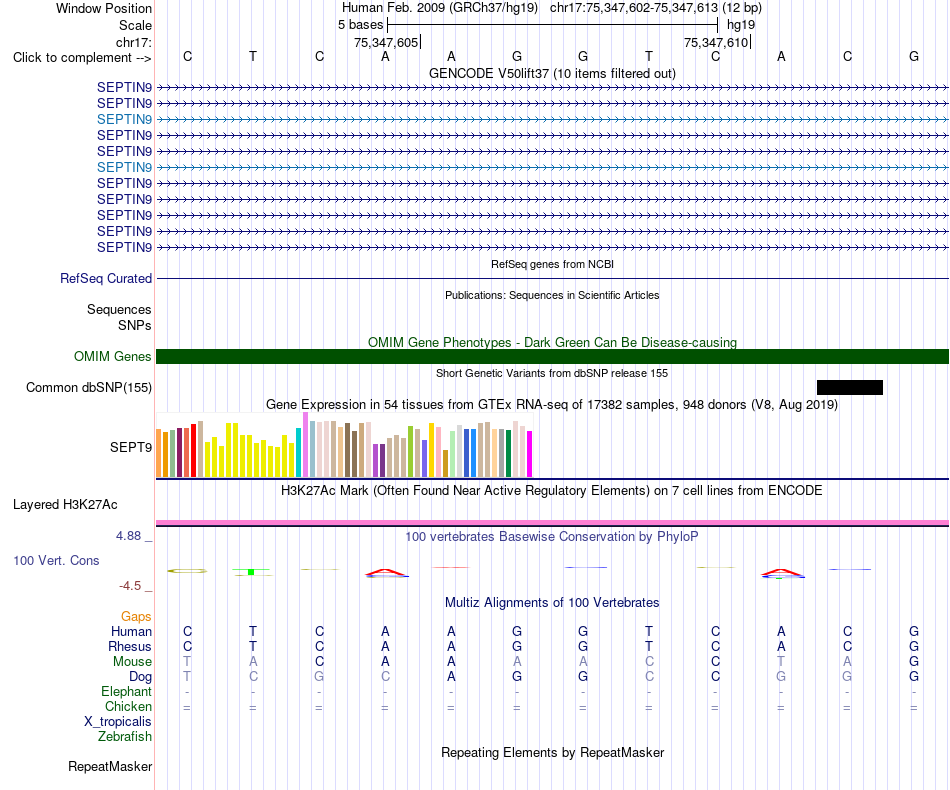Click the Scale label

tap(135, 25)
